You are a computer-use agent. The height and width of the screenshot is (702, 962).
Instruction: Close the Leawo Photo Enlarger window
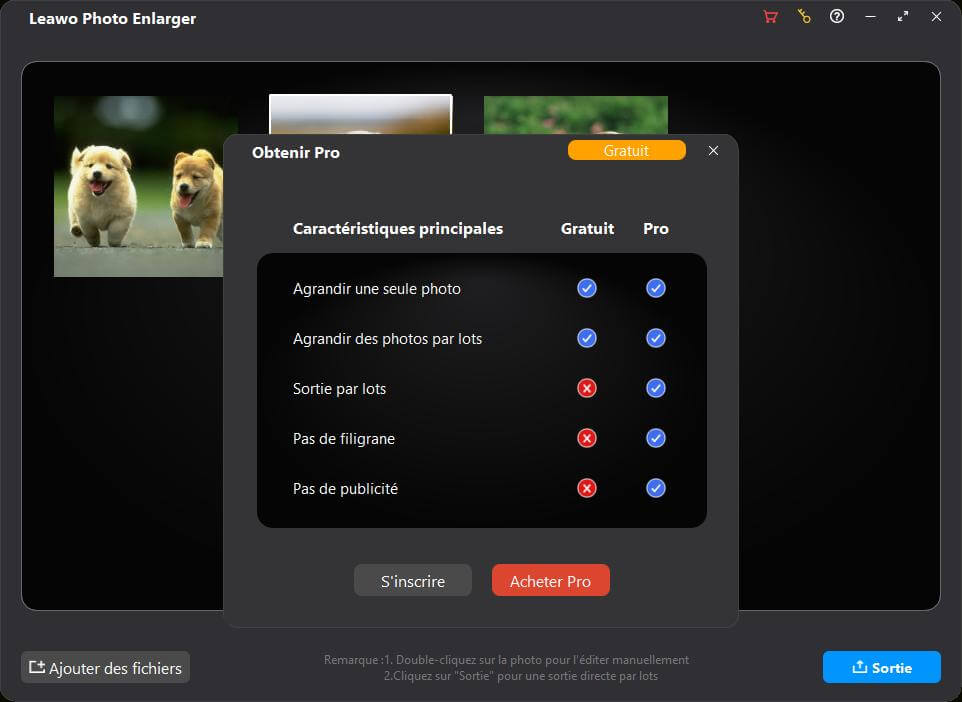[936, 17]
